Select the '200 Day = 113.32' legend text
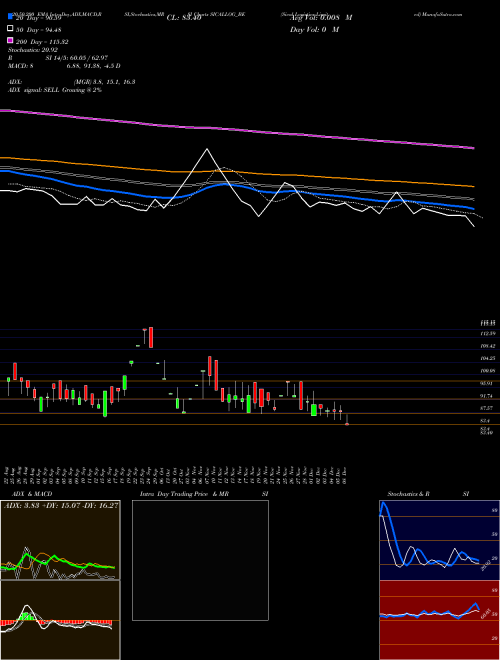Viewport: 500px width, 660px height. 42,42
